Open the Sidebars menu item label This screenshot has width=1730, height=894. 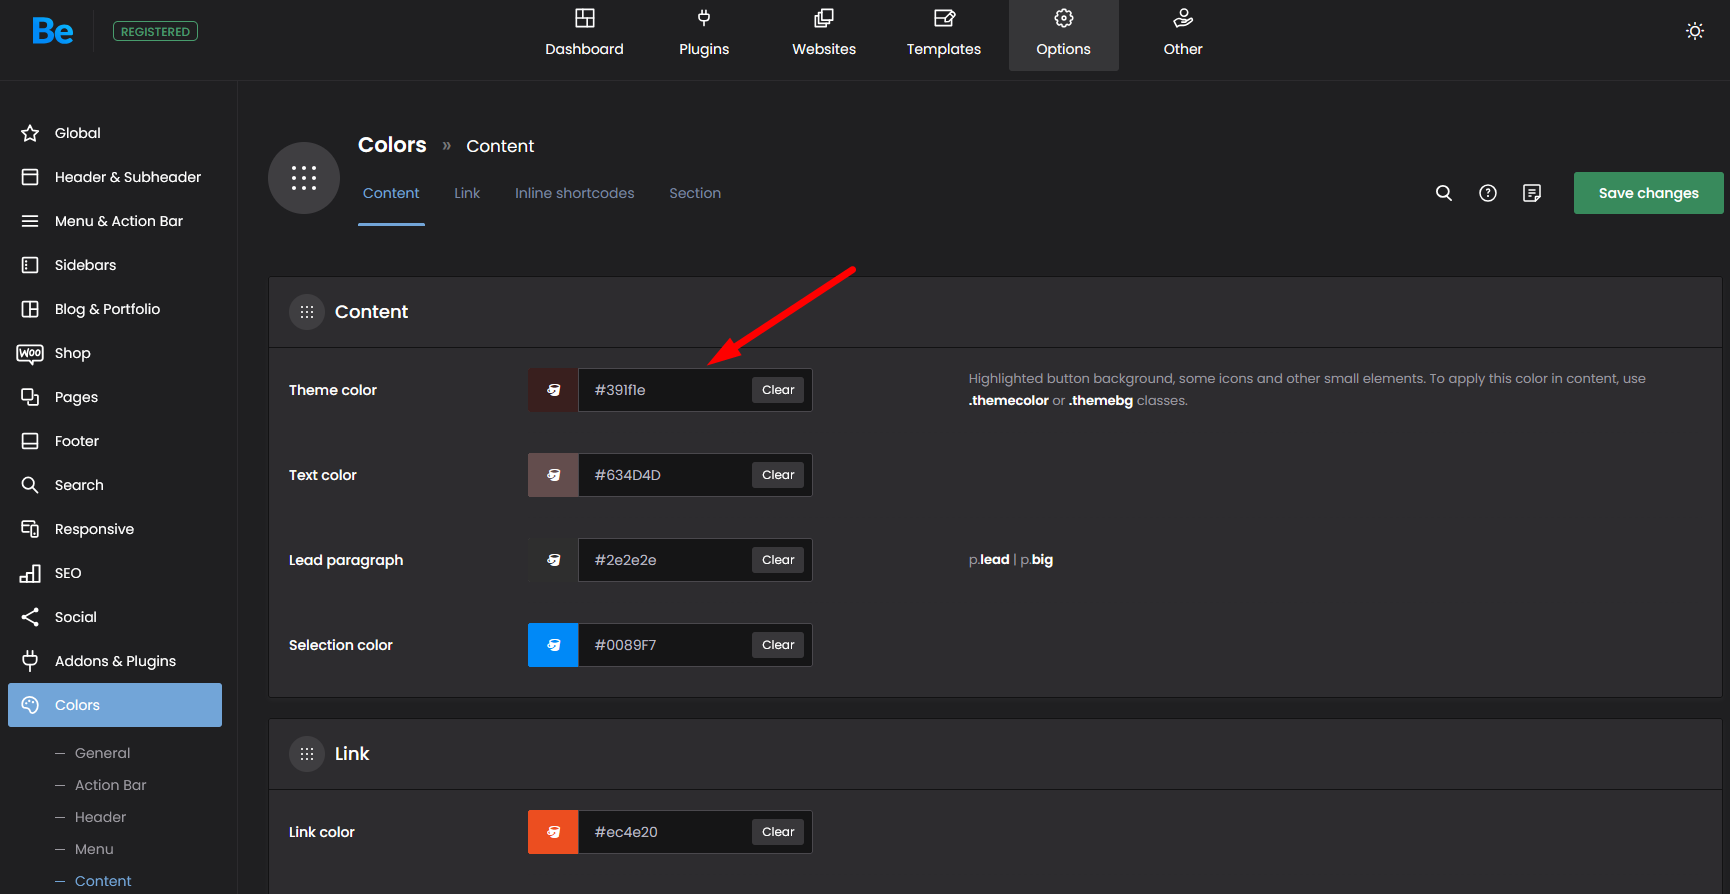click(x=85, y=265)
